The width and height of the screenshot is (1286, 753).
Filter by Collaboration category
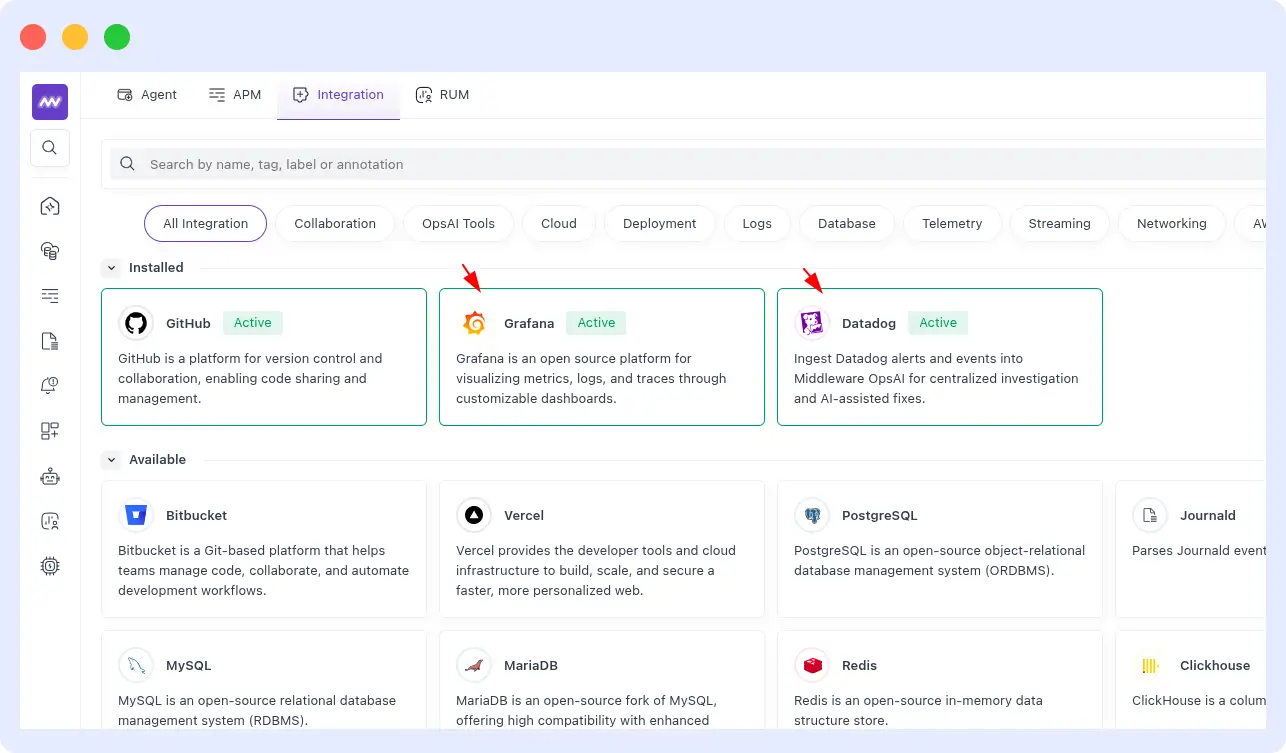click(335, 224)
